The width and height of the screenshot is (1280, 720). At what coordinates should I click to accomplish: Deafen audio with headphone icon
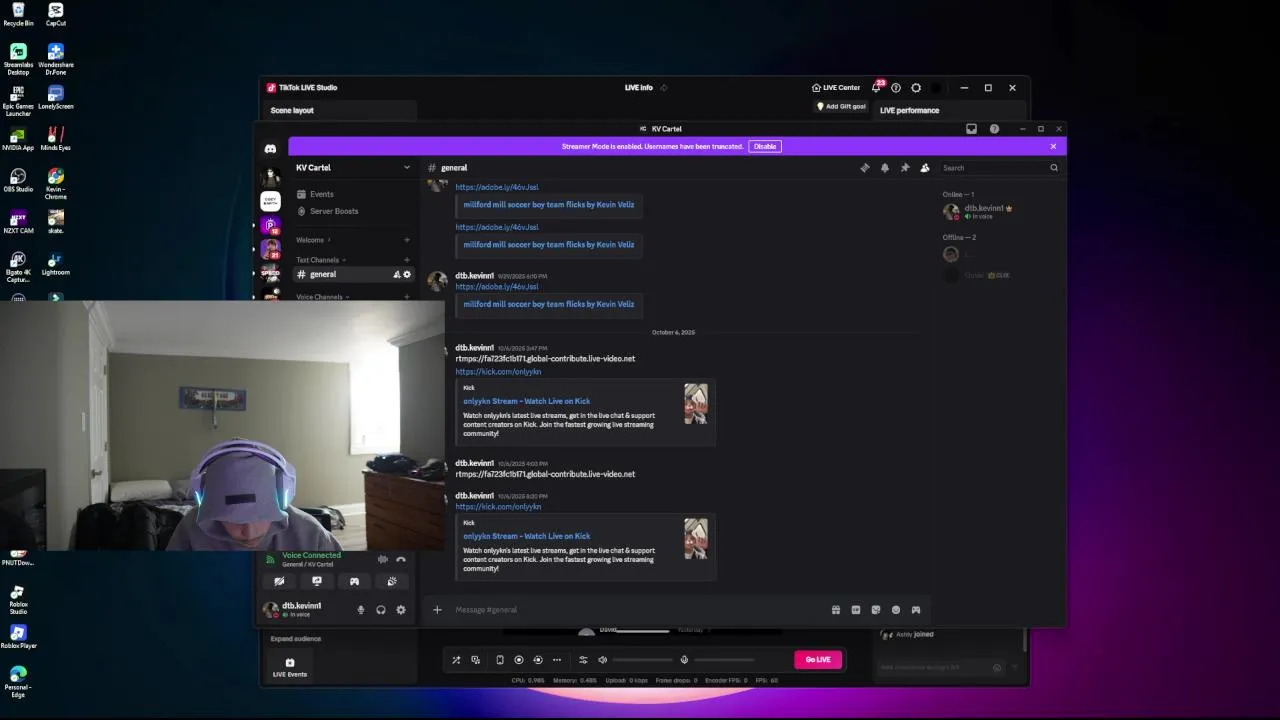point(381,610)
